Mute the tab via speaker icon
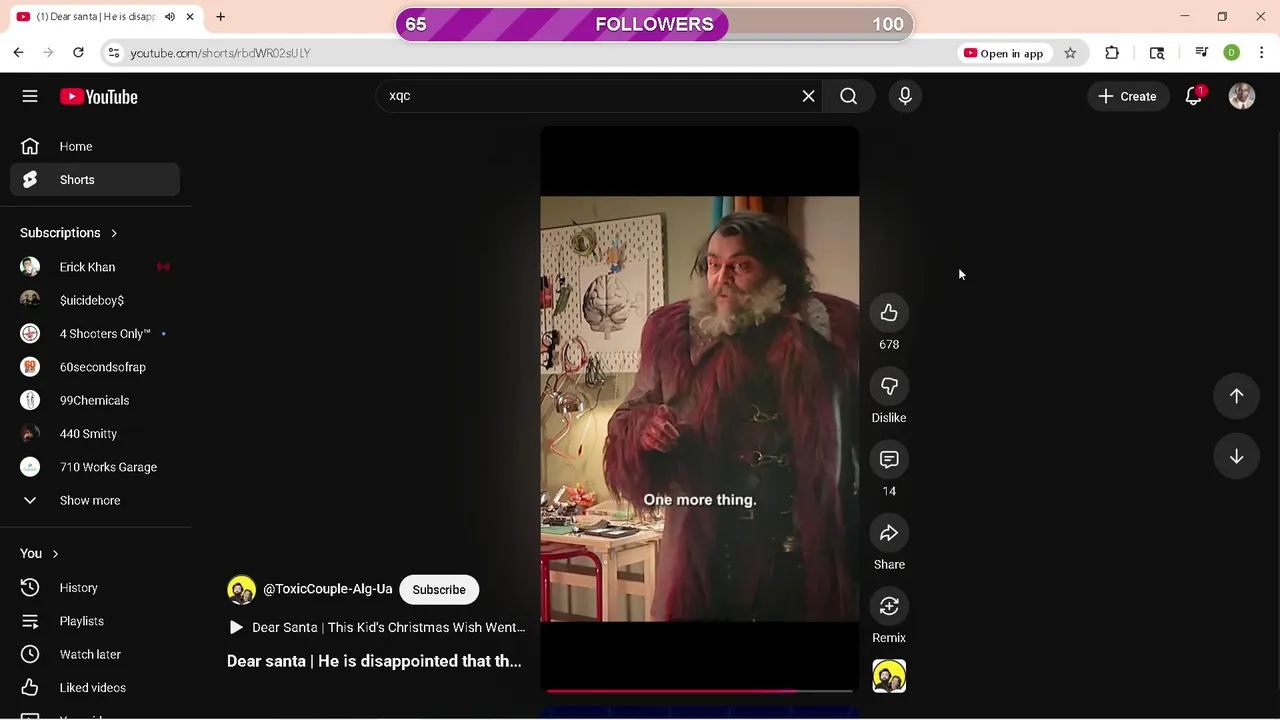 point(169,17)
